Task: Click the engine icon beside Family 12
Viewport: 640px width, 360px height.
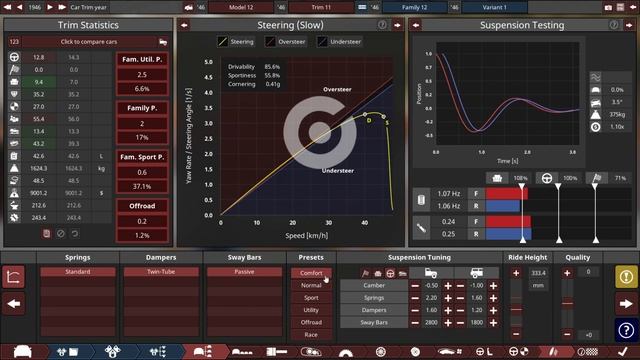Action: (x=362, y=7)
